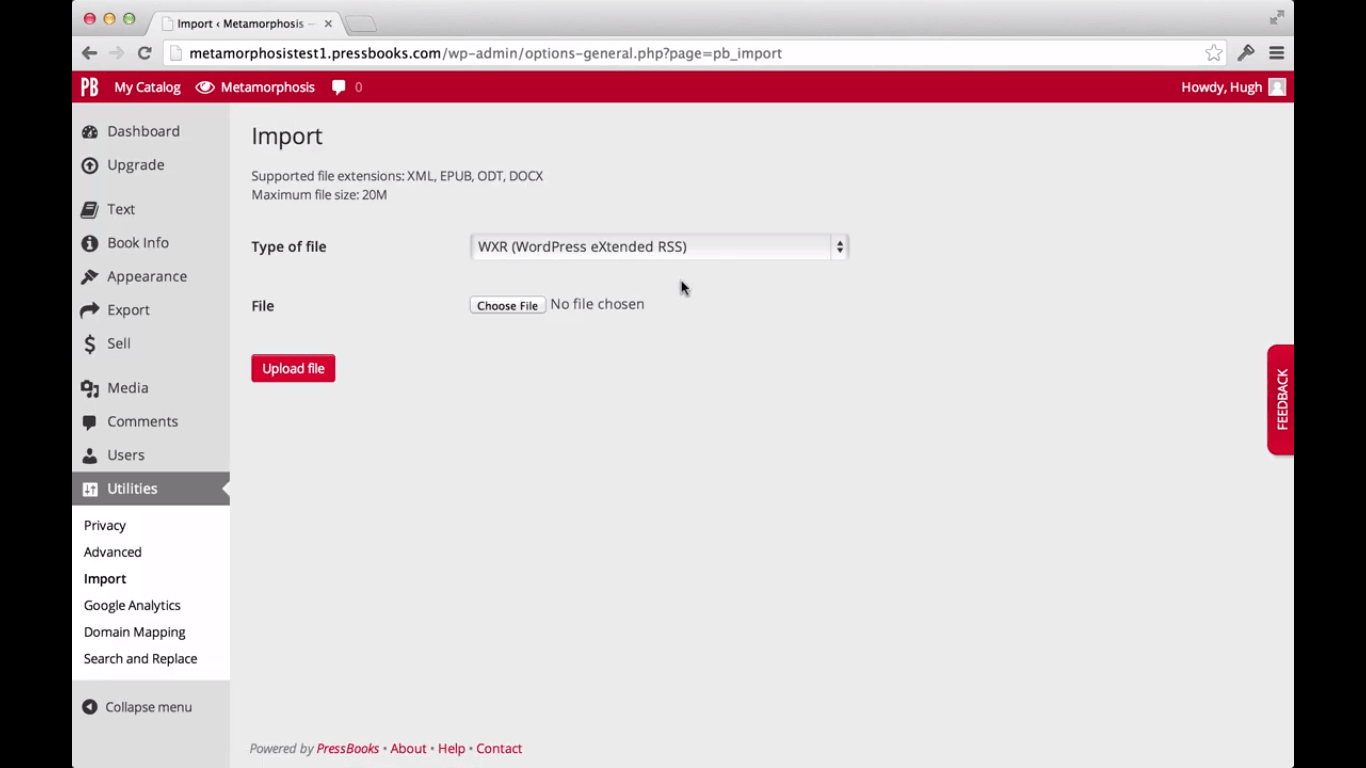Click the Media library icon

click(89, 387)
